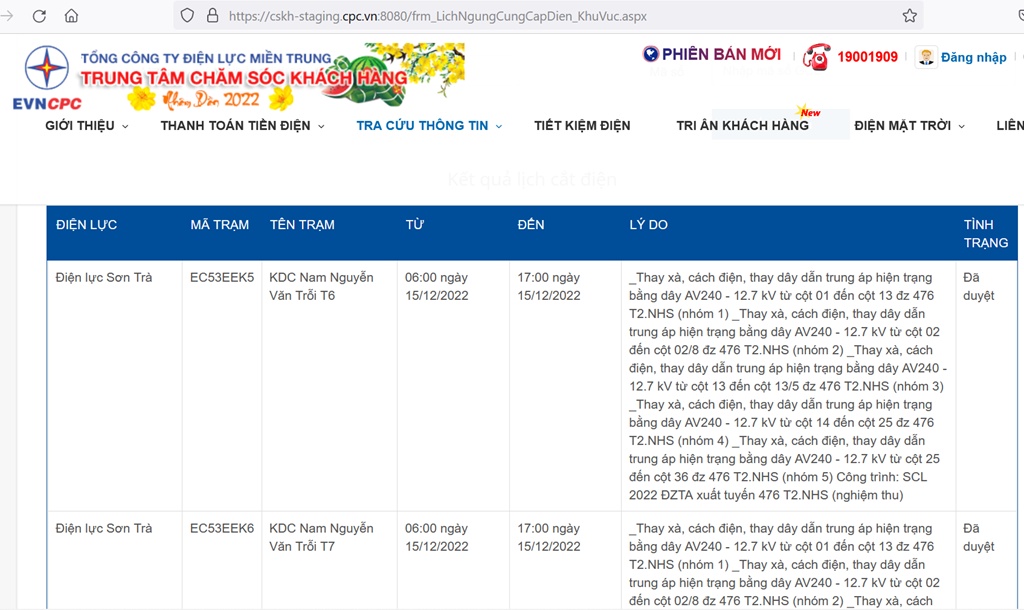Screen dimensions: 1024x610
Task: Click the outage reason text for EC53EEK5
Action: (x=788, y=386)
